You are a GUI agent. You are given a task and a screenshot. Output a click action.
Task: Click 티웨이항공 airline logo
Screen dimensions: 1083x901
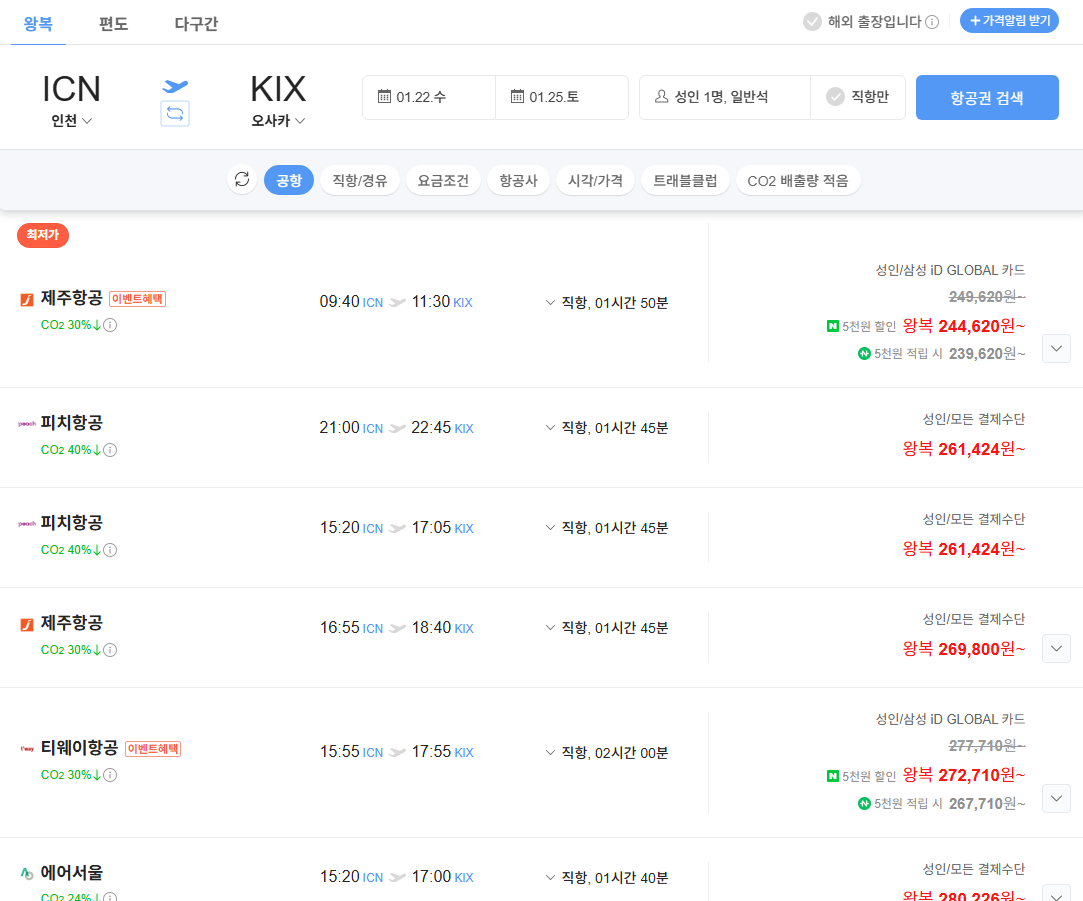pos(27,748)
